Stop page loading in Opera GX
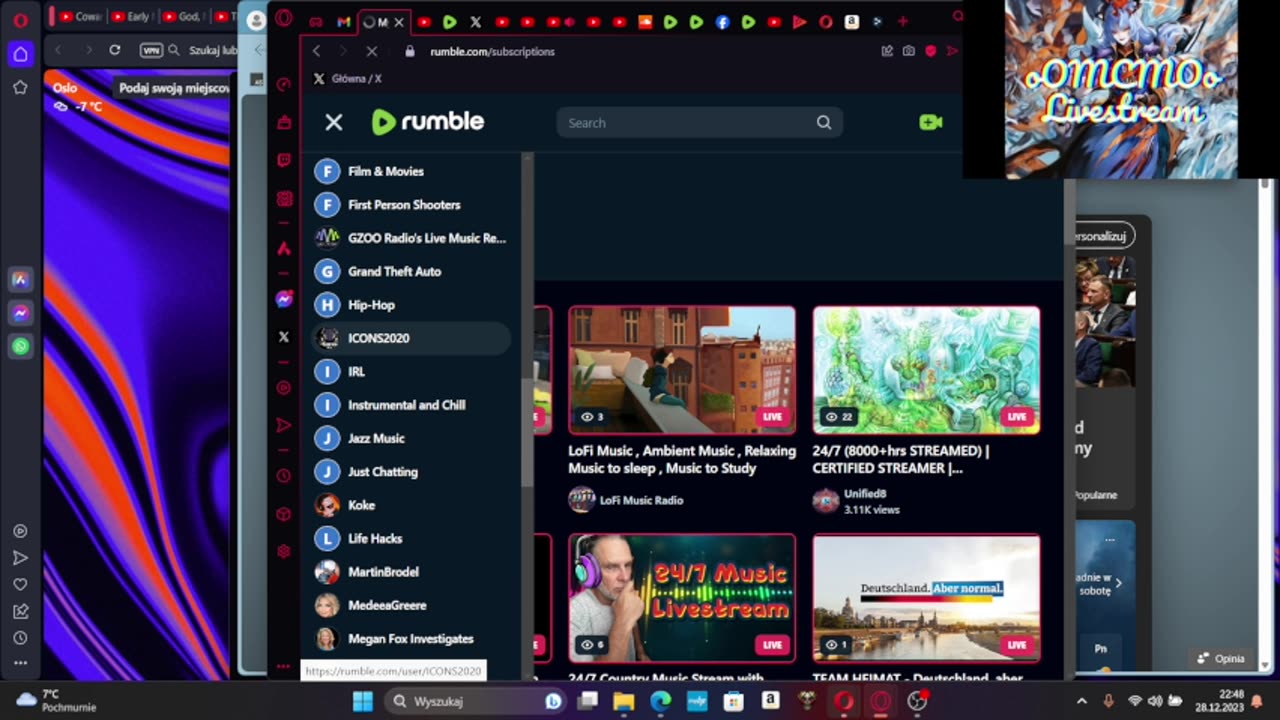The height and width of the screenshot is (720, 1280). pyautogui.click(x=371, y=51)
